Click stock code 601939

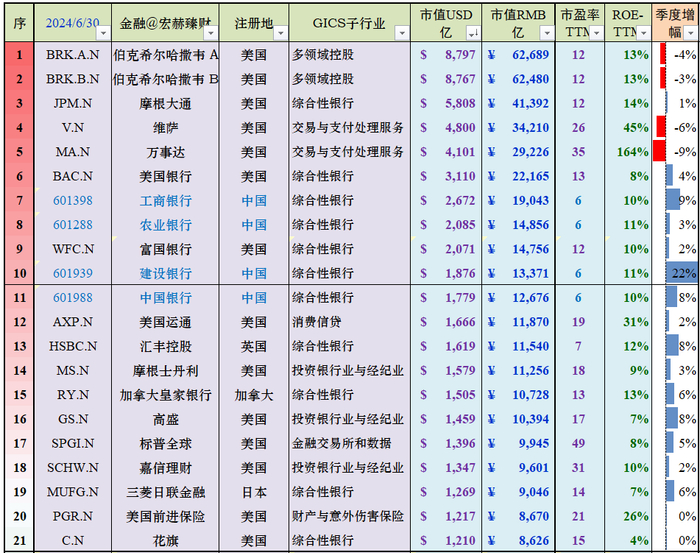click(73, 273)
